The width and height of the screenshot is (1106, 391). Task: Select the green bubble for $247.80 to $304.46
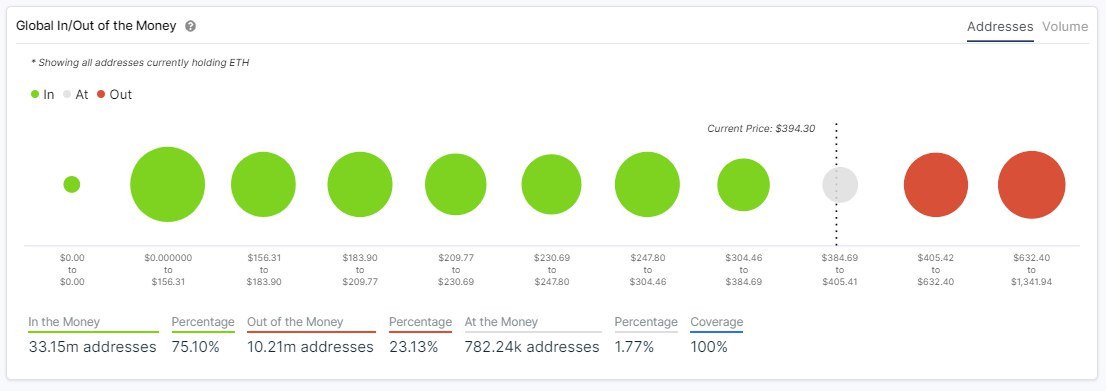pos(648,184)
